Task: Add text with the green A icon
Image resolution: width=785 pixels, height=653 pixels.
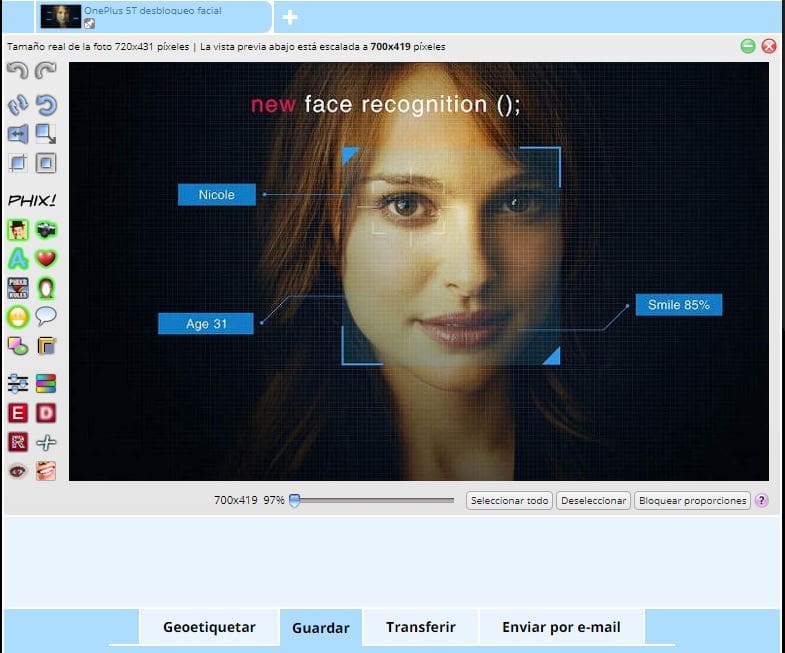Action: (x=17, y=259)
